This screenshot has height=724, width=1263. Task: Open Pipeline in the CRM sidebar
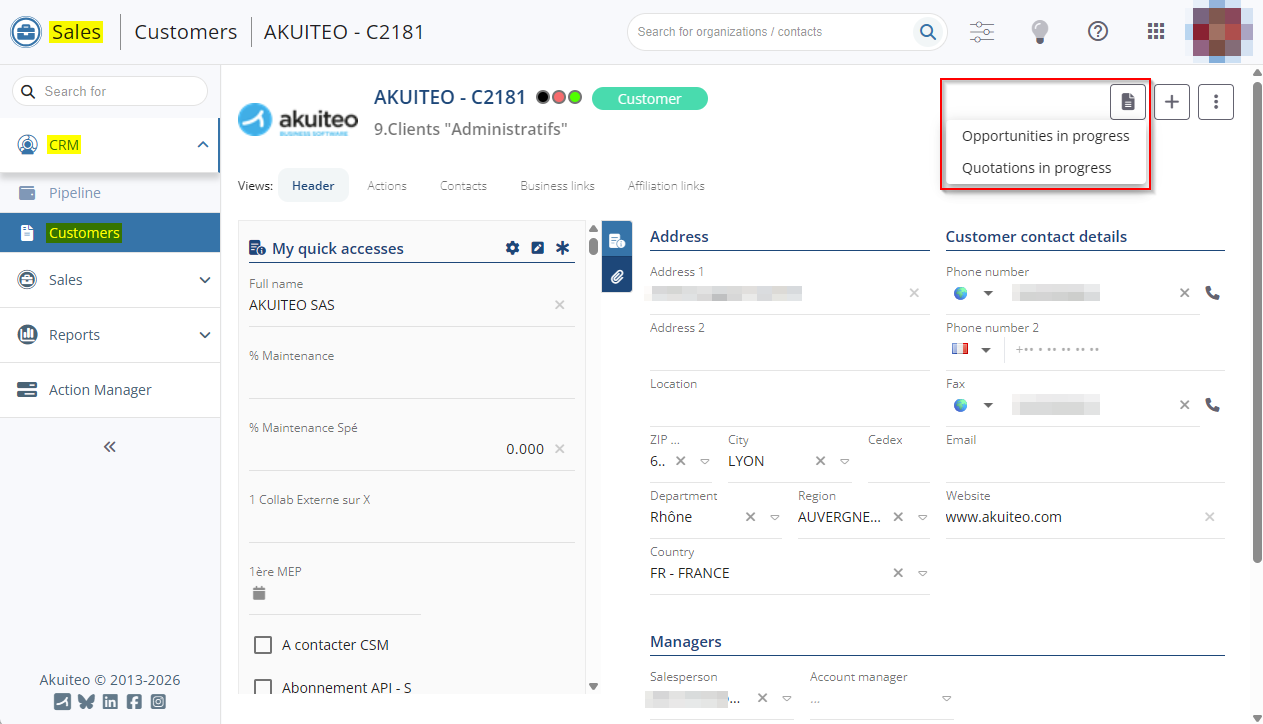click(x=75, y=193)
